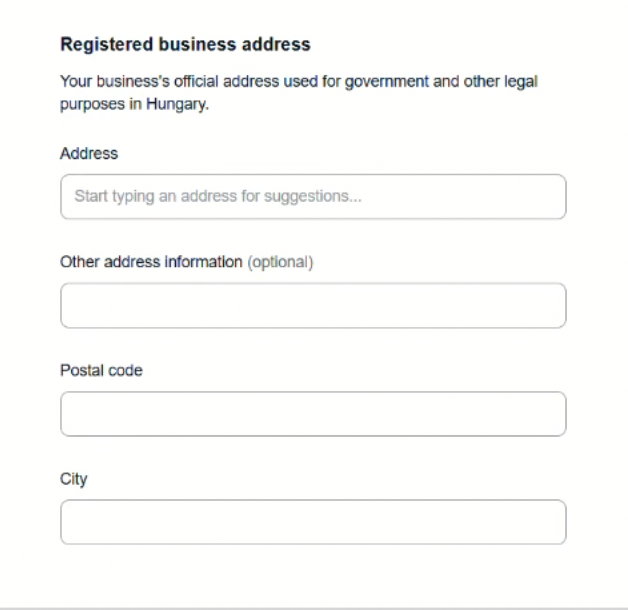Screen dimensions: 628x610
Task: Click the "City" field label
Action: [x=74, y=479]
